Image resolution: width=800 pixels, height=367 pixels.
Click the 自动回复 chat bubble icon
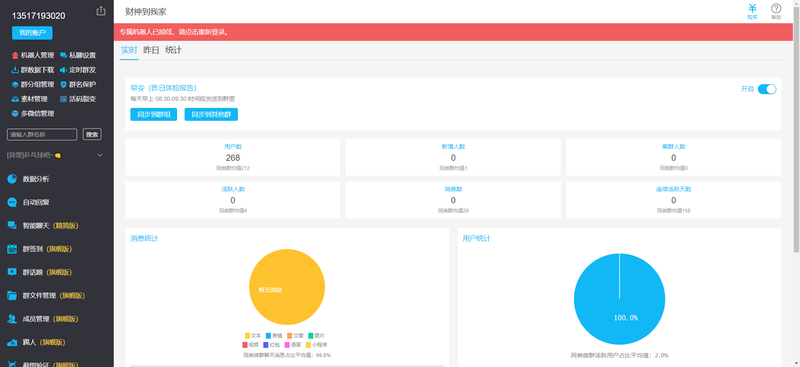coord(12,202)
